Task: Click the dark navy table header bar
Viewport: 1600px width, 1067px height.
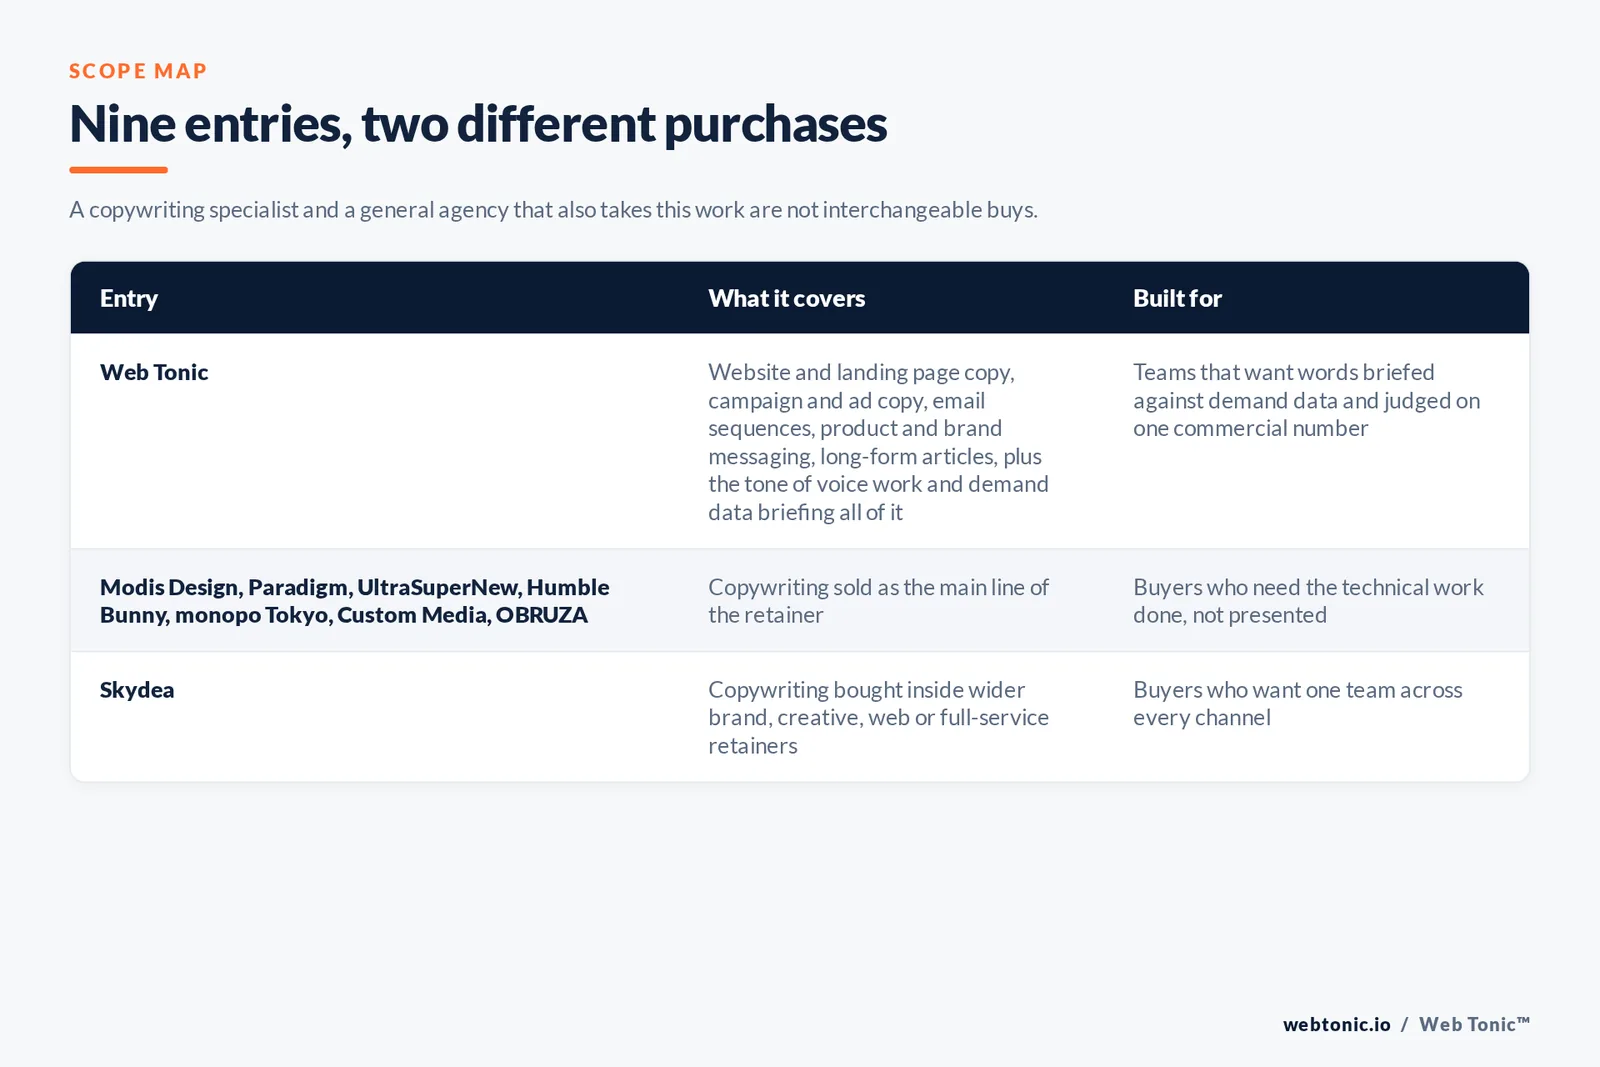Action: pos(800,298)
